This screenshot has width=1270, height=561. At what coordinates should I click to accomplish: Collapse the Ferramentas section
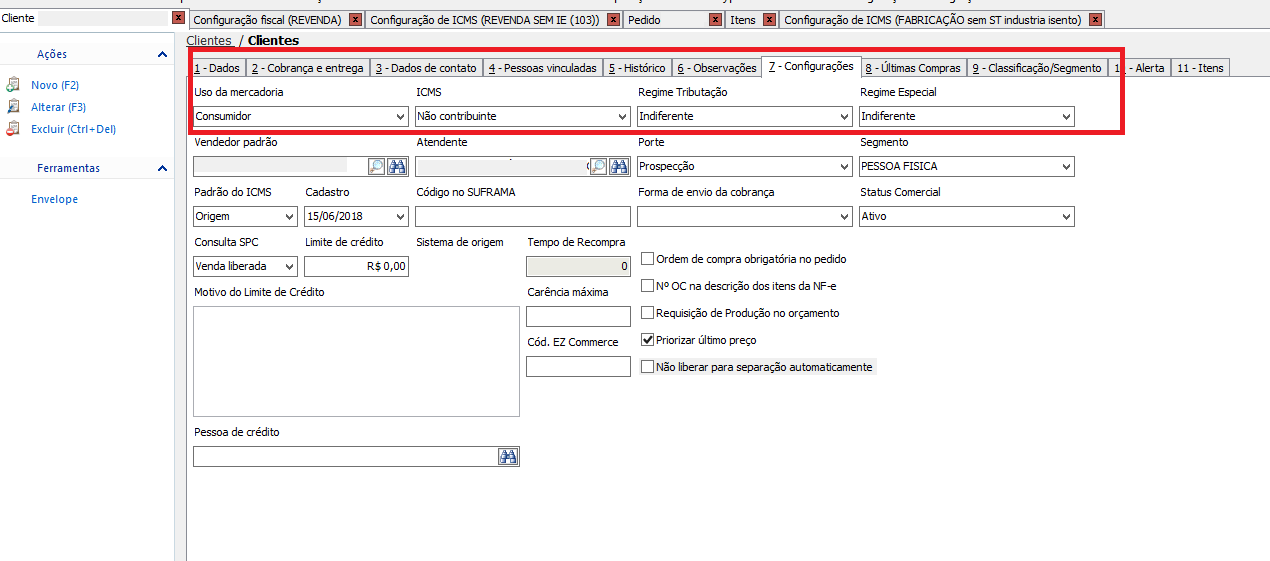(x=162, y=169)
